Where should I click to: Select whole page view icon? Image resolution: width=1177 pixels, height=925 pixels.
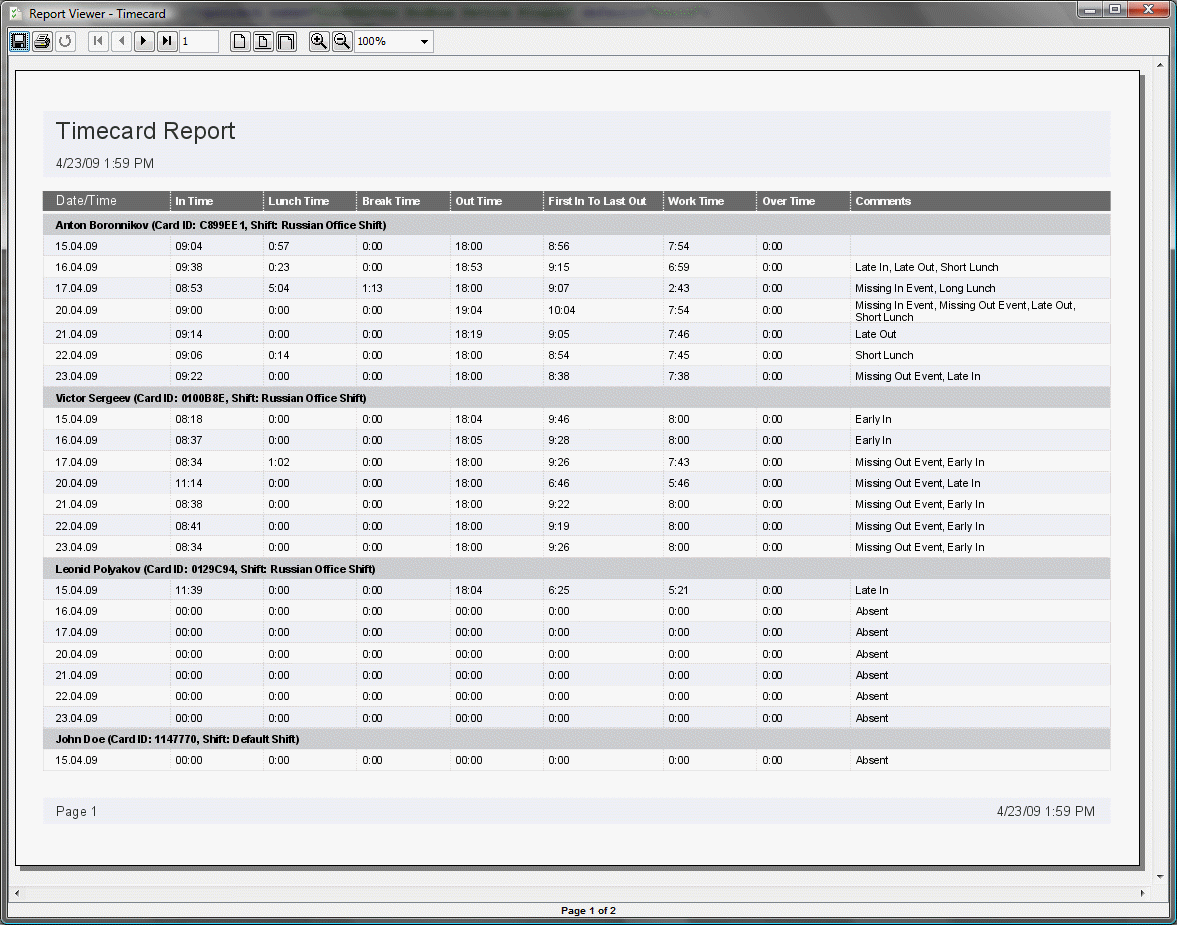(x=239, y=41)
